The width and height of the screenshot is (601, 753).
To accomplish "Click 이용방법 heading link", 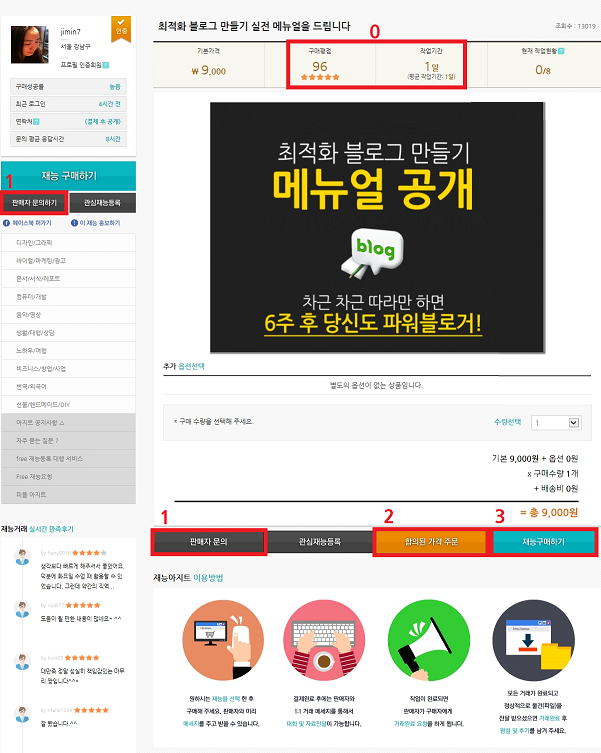I will (208, 577).
